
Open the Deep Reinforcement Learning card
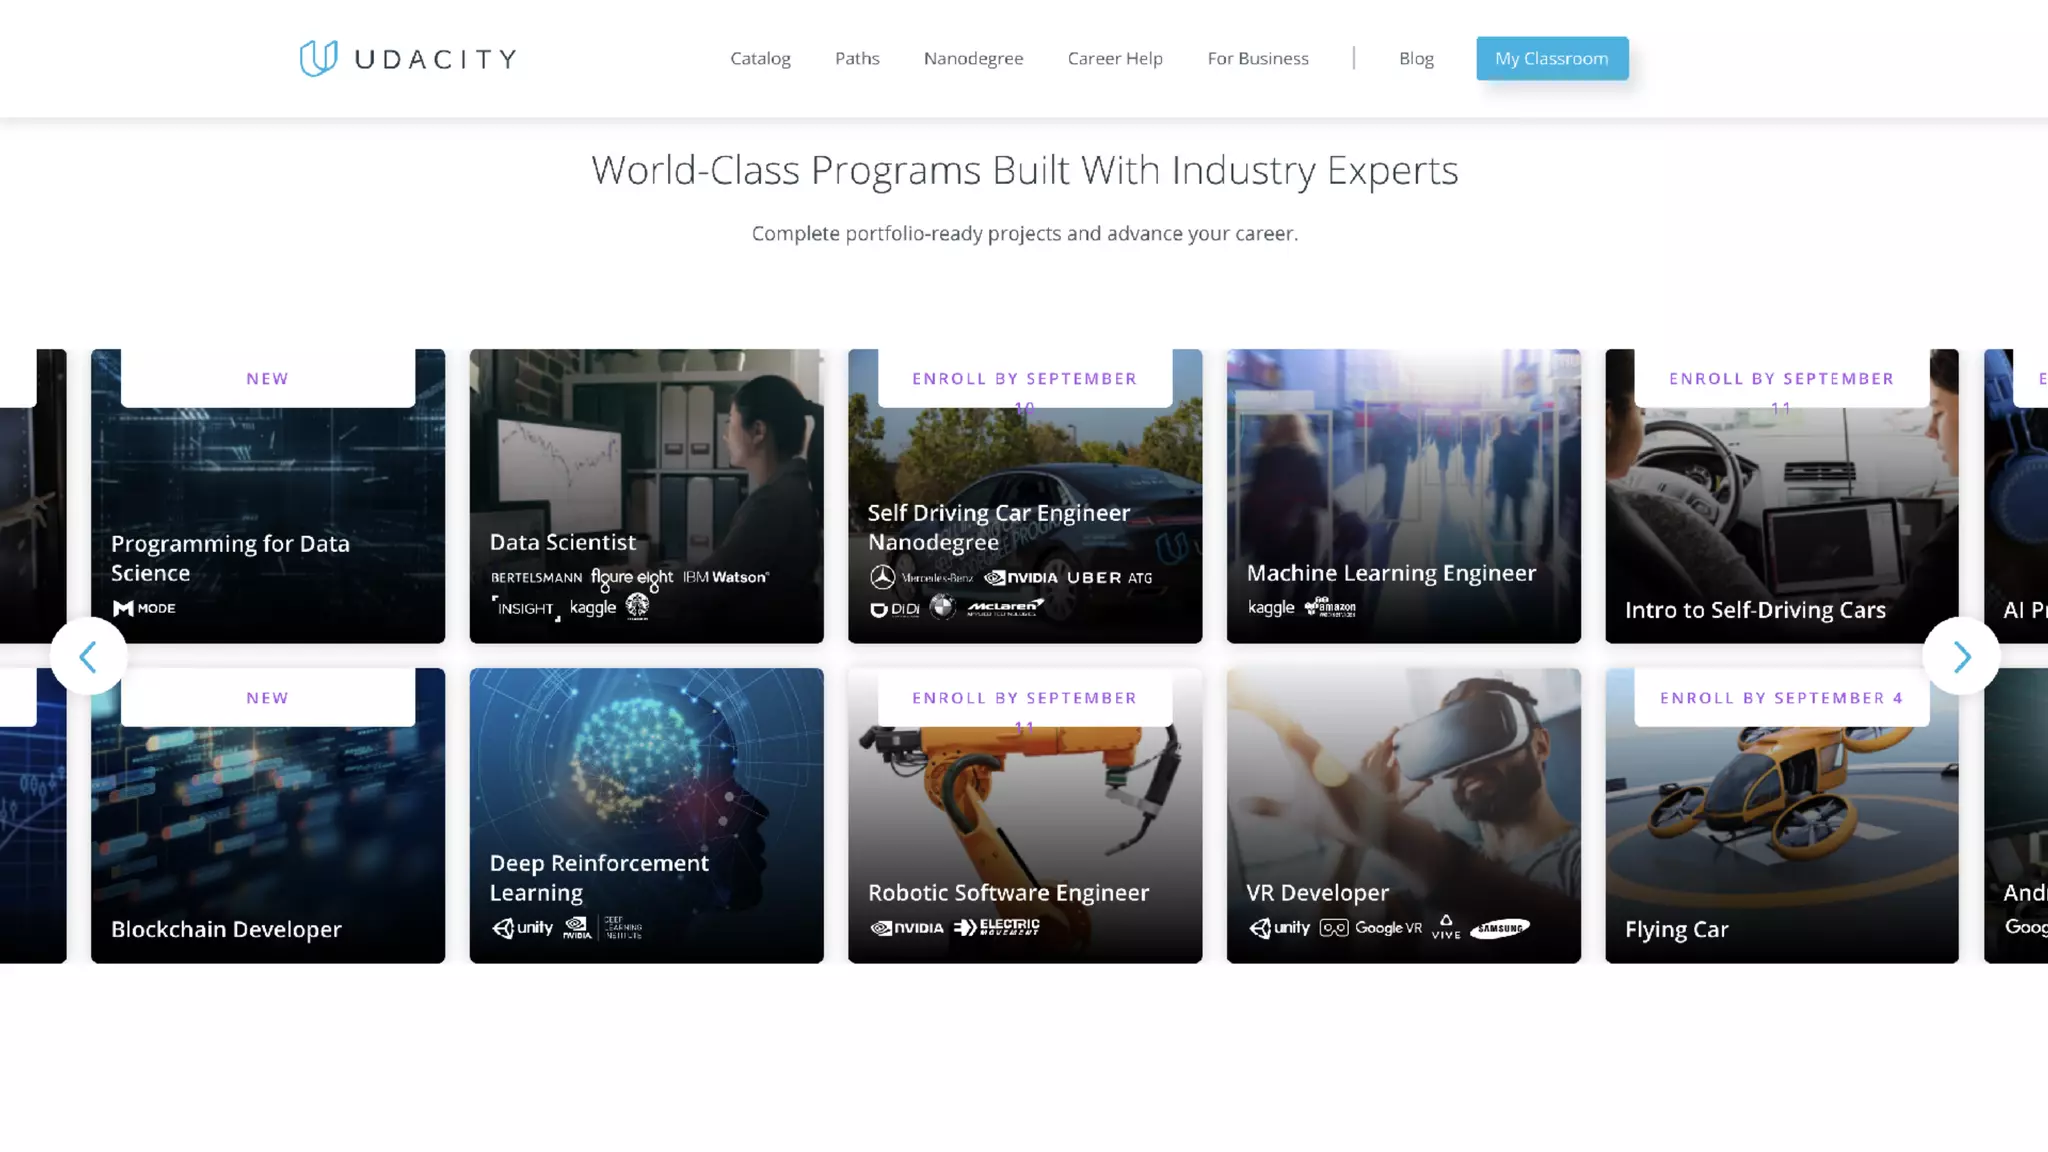coord(646,816)
